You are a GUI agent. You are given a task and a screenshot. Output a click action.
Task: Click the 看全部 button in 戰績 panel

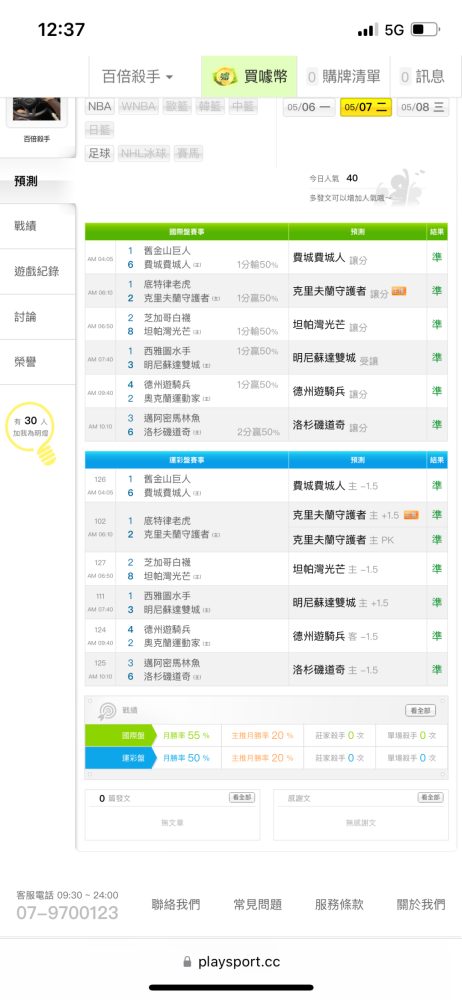(421, 710)
